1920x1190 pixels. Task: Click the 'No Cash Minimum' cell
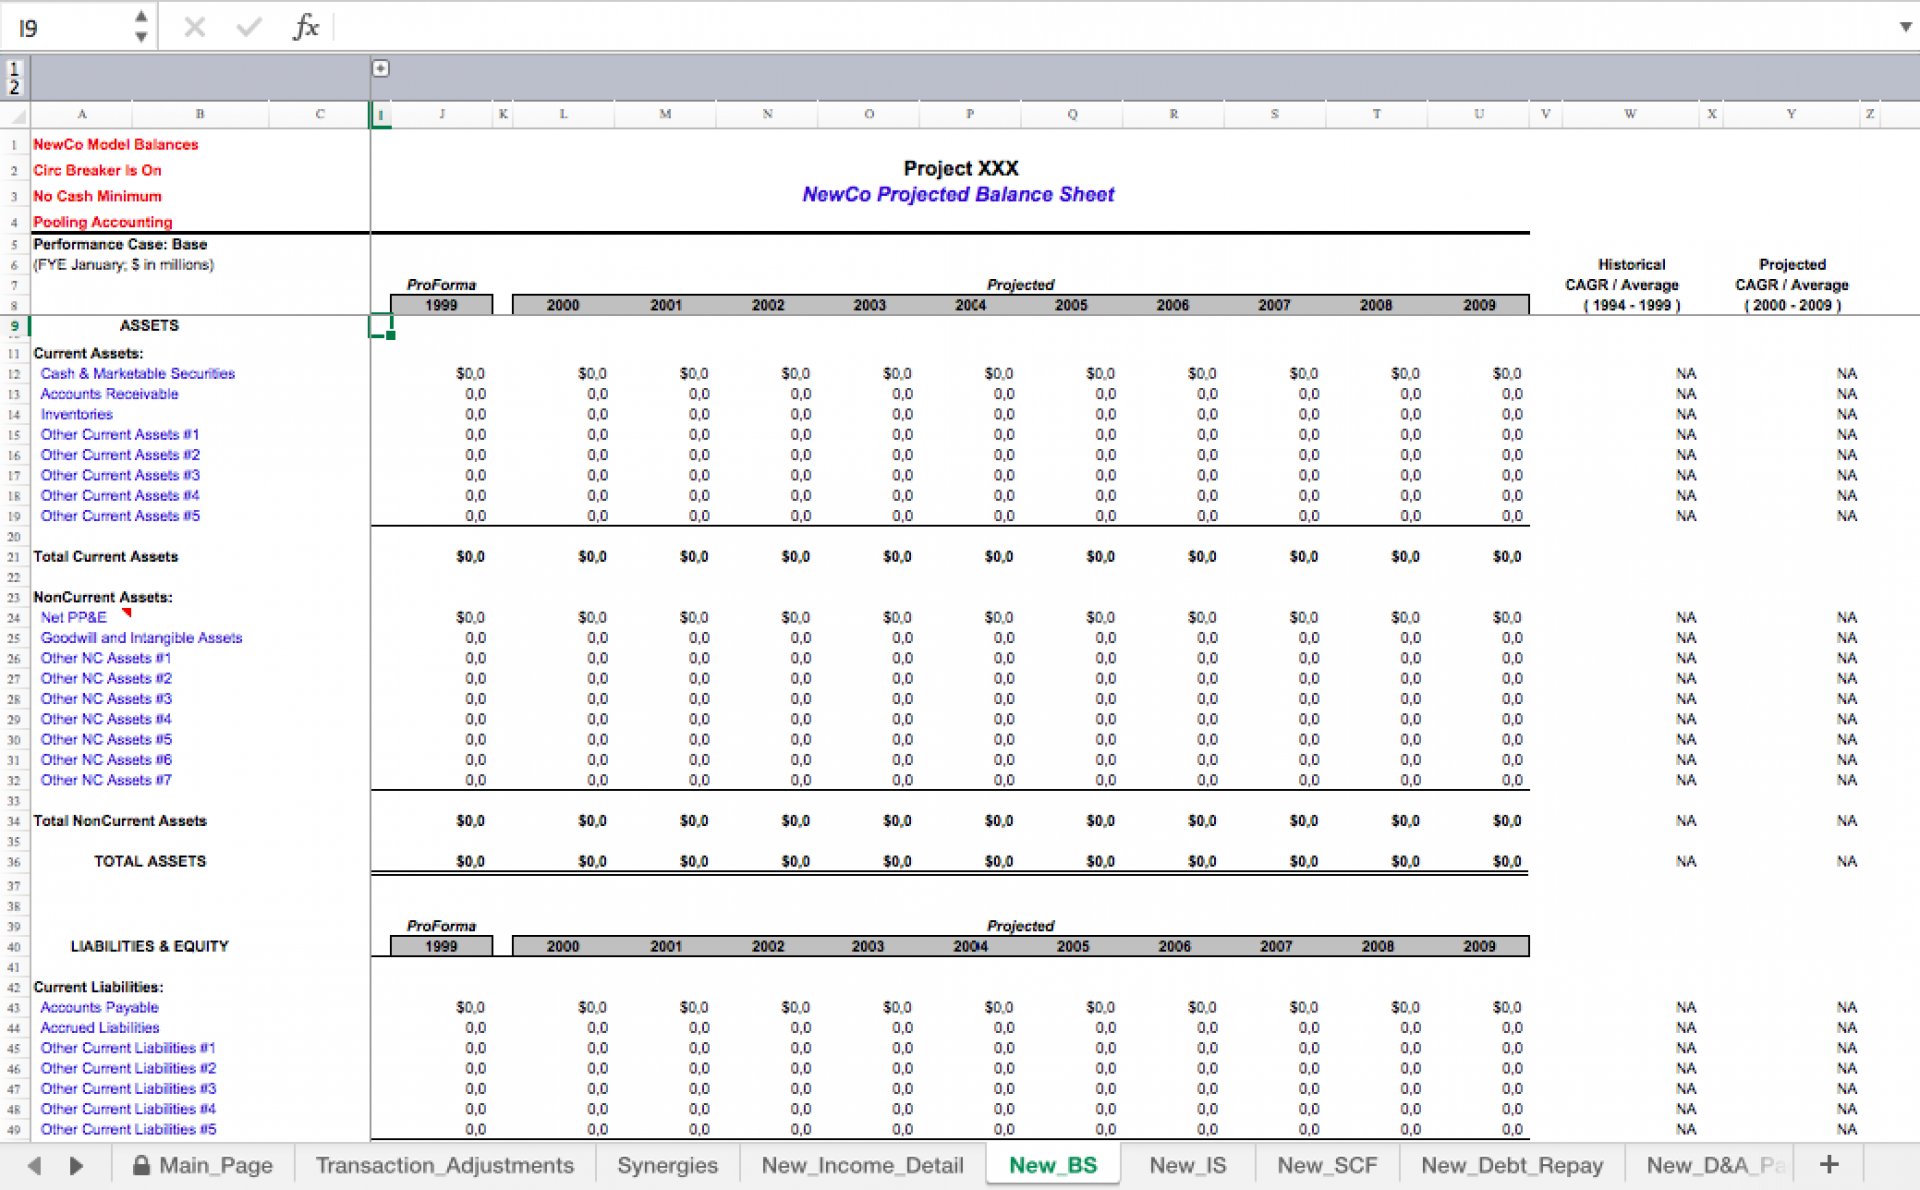[97, 196]
